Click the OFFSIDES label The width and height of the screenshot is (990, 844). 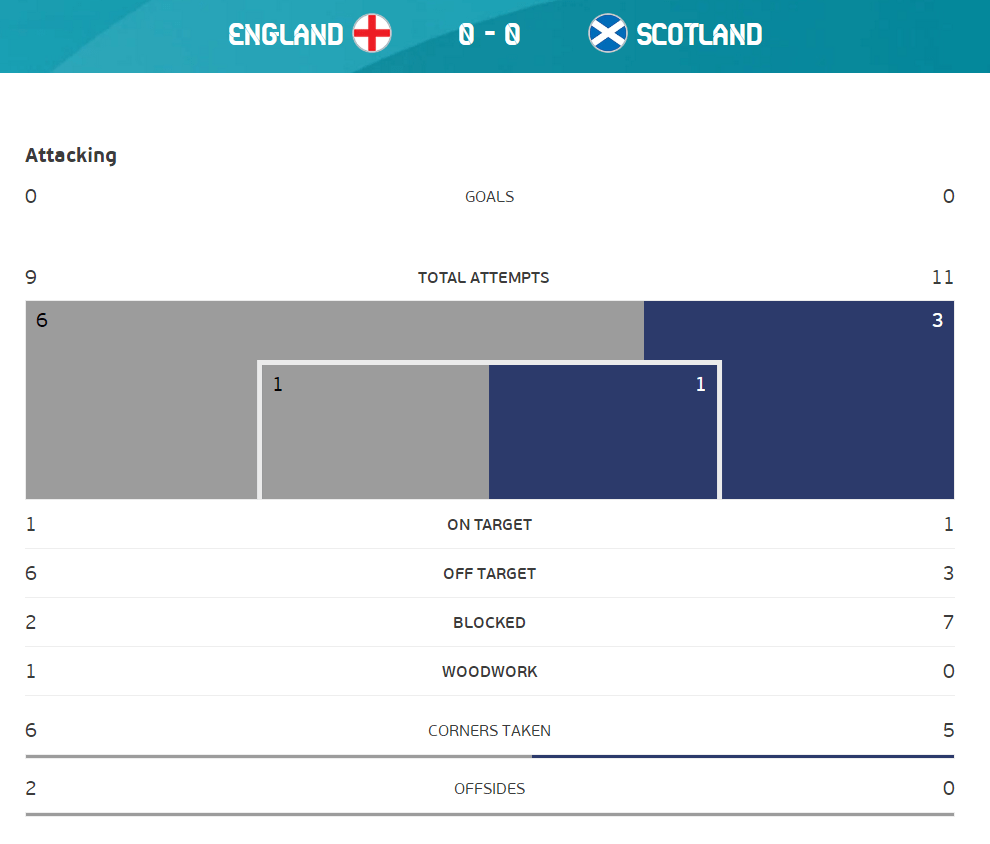click(x=489, y=789)
